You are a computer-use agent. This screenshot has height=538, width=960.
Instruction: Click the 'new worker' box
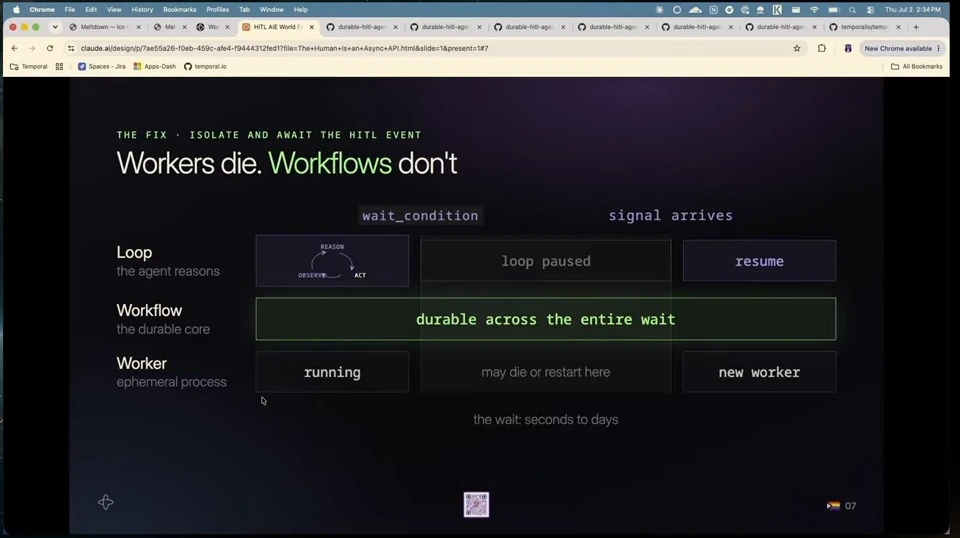759,372
